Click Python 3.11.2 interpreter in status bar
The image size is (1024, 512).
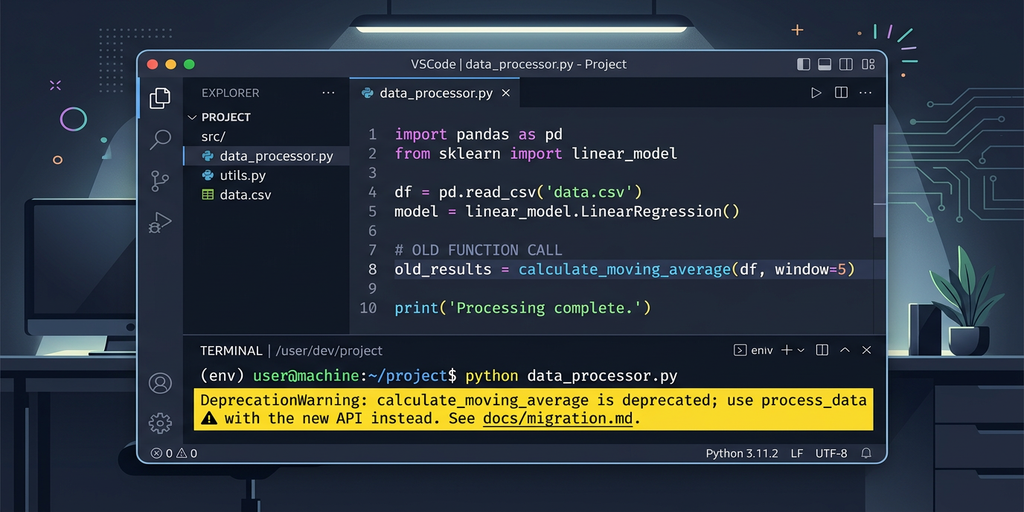[x=743, y=453]
